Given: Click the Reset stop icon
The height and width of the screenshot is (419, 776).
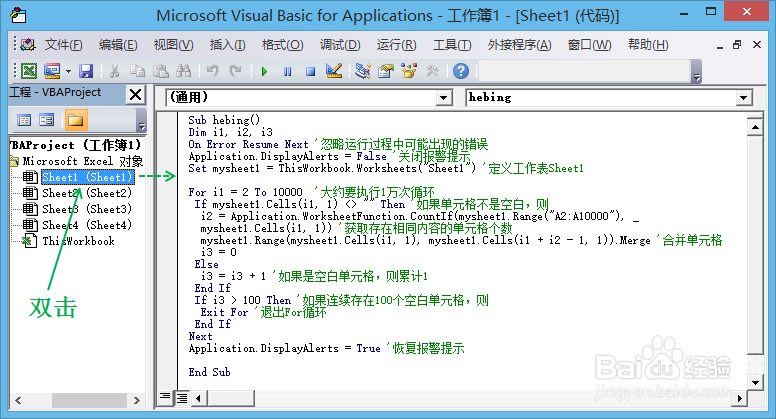Looking at the screenshot, I should click(310, 72).
